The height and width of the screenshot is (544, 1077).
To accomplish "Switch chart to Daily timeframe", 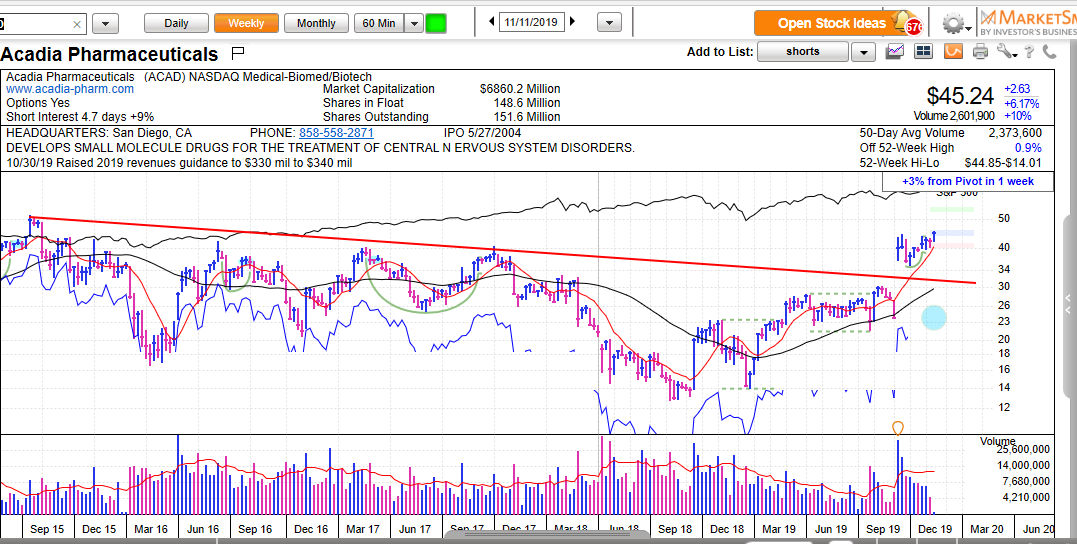I will click(177, 23).
